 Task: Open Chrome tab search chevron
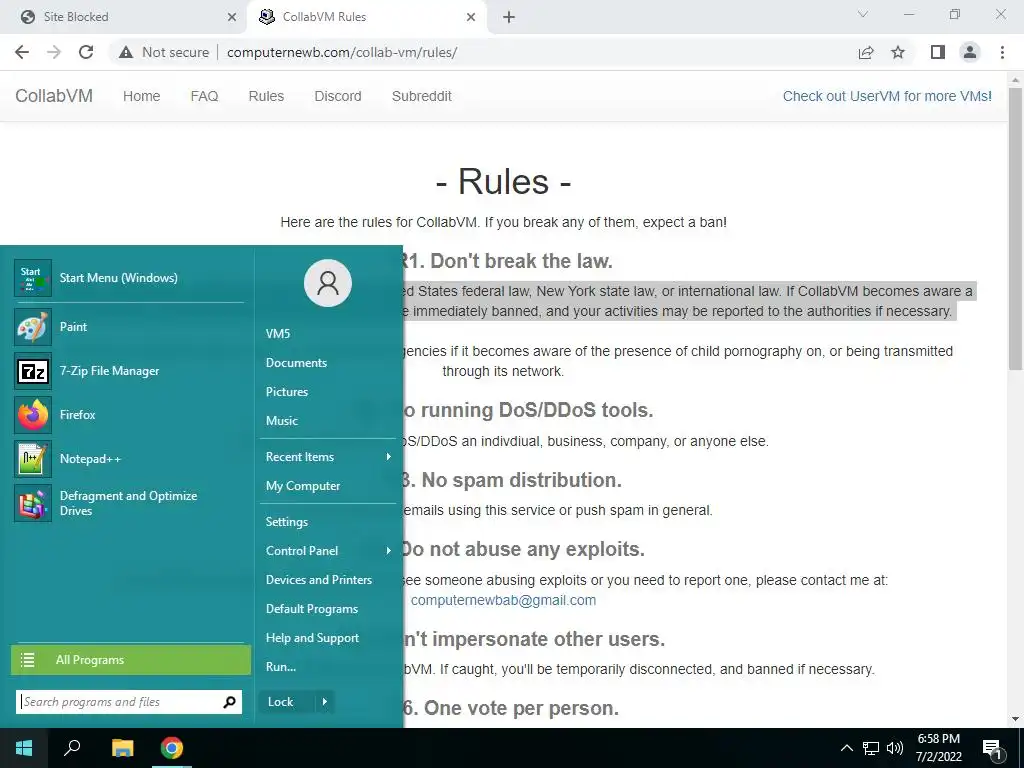863,14
